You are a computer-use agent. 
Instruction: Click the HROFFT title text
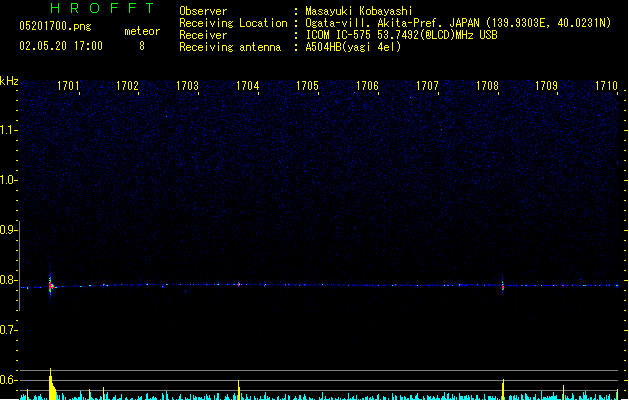(x=102, y=8)
